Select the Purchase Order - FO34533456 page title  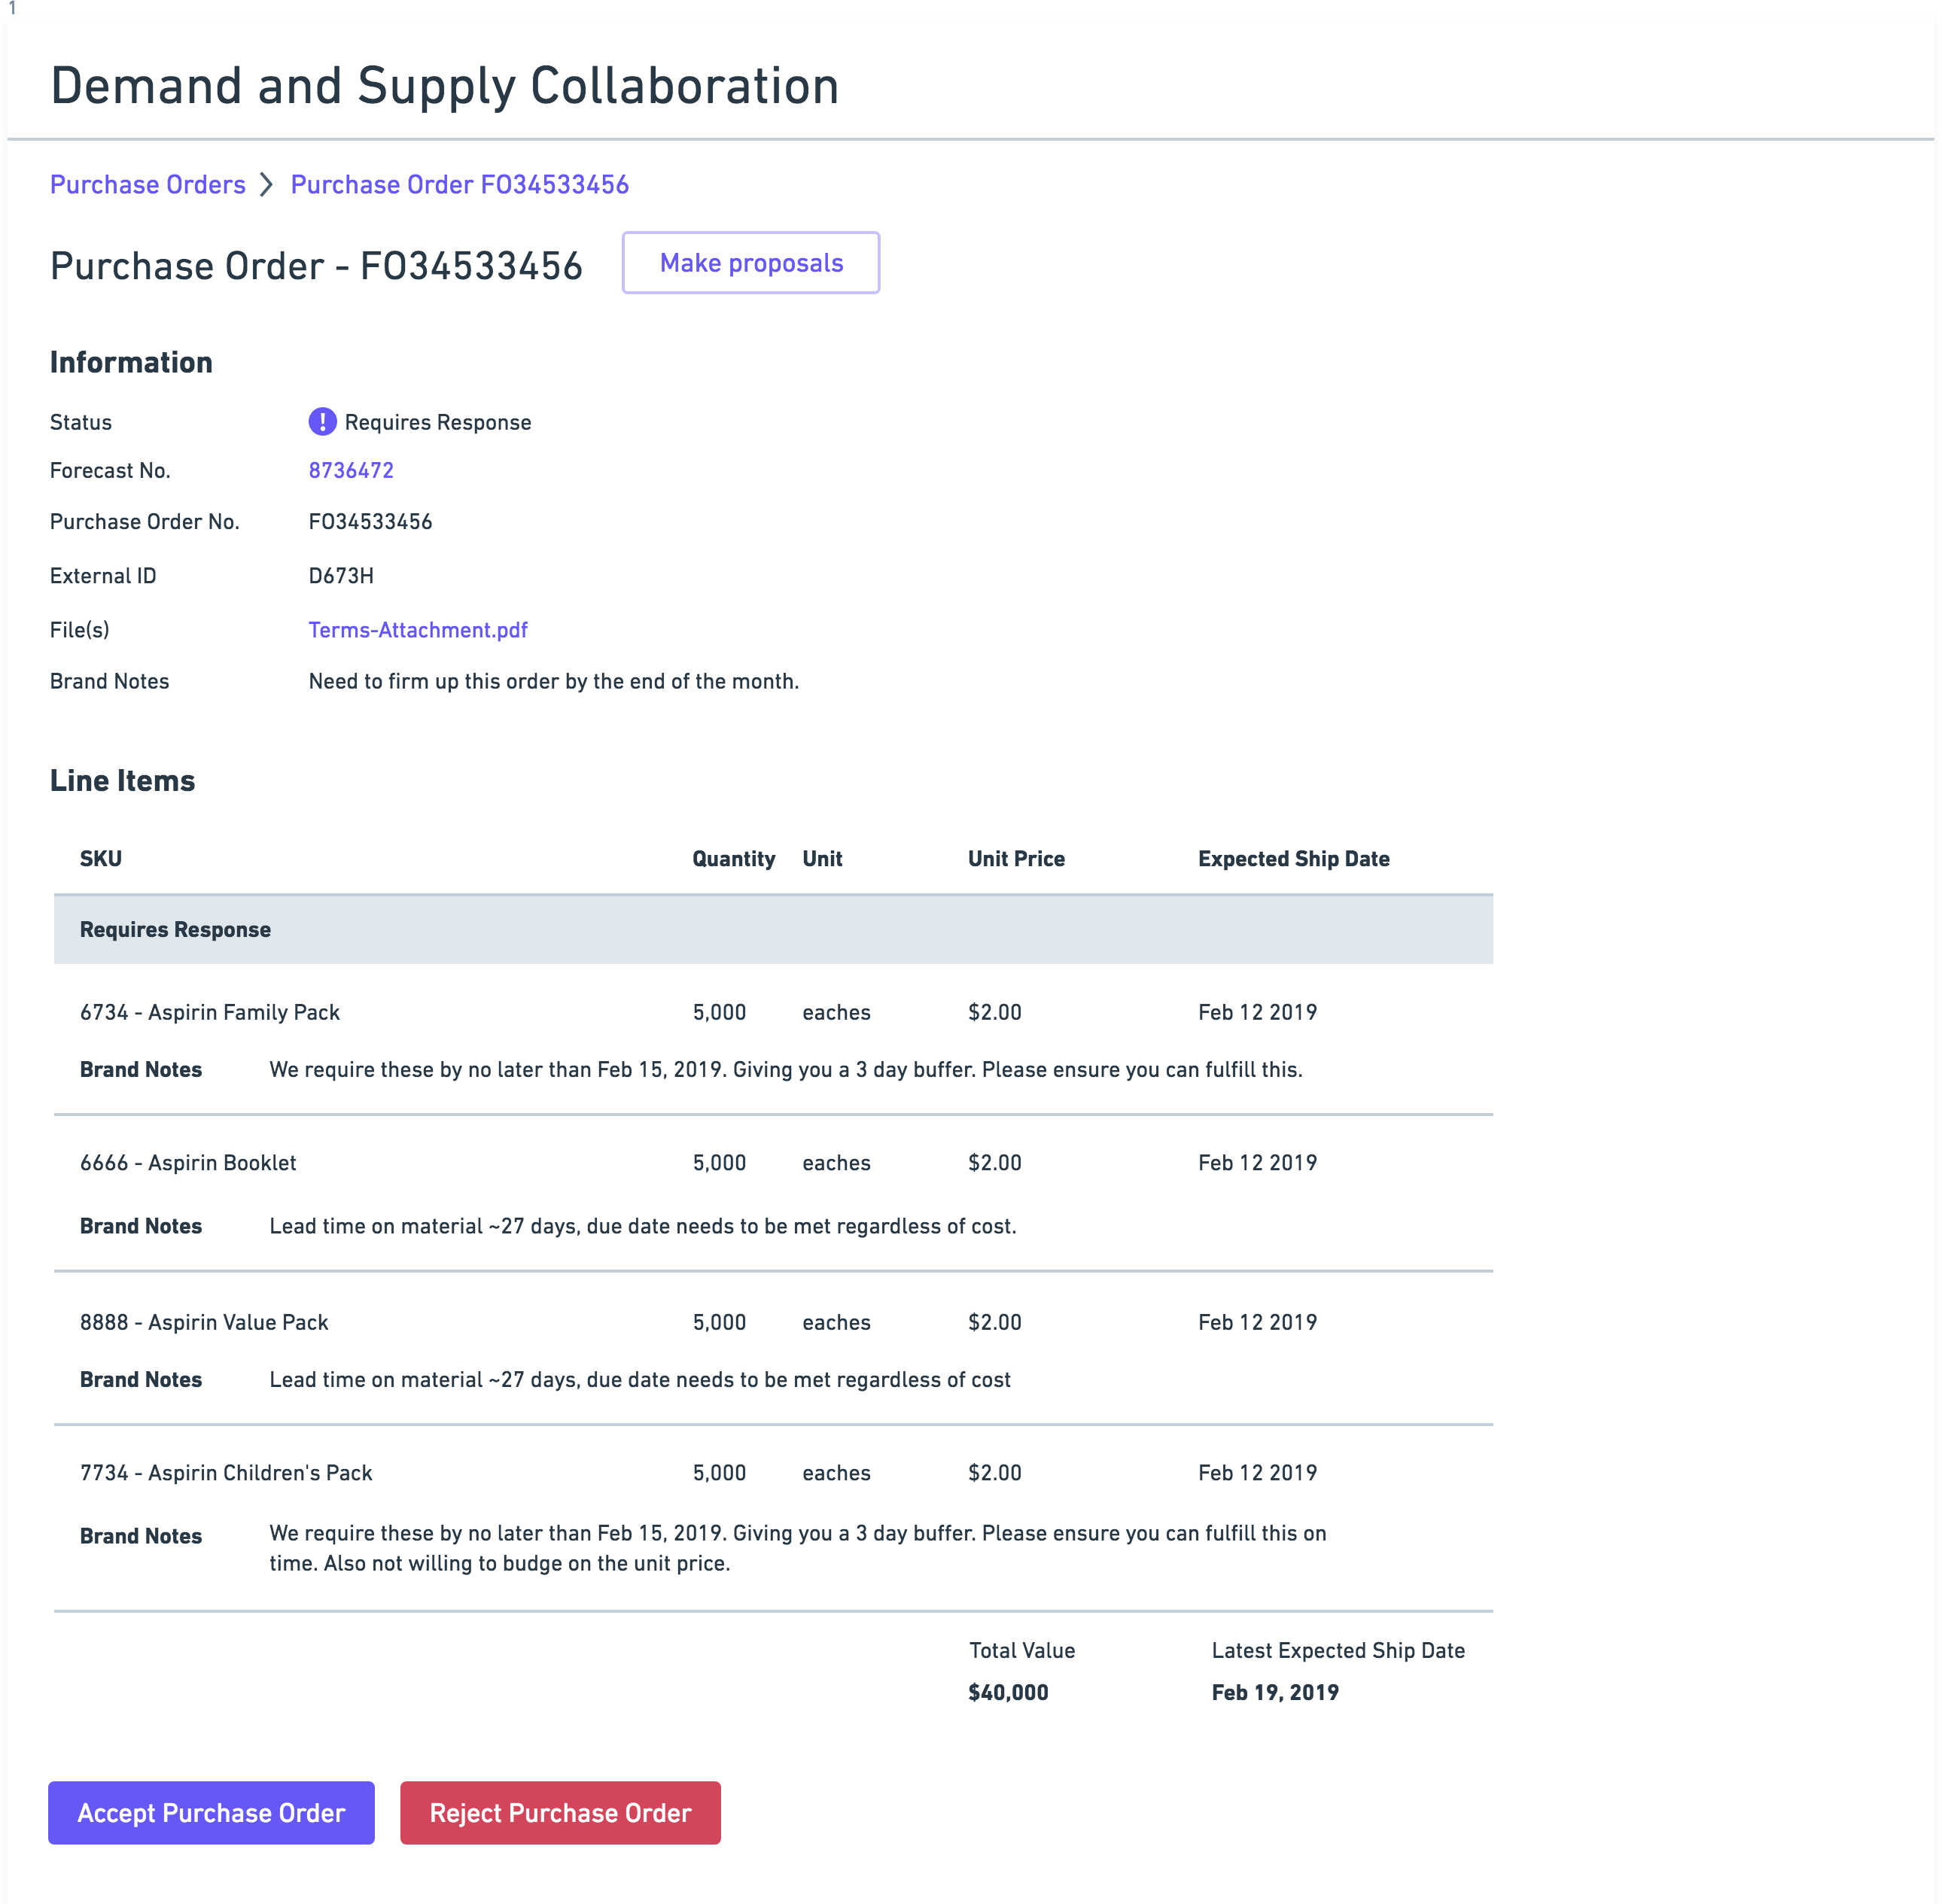(x=316, y=266)
